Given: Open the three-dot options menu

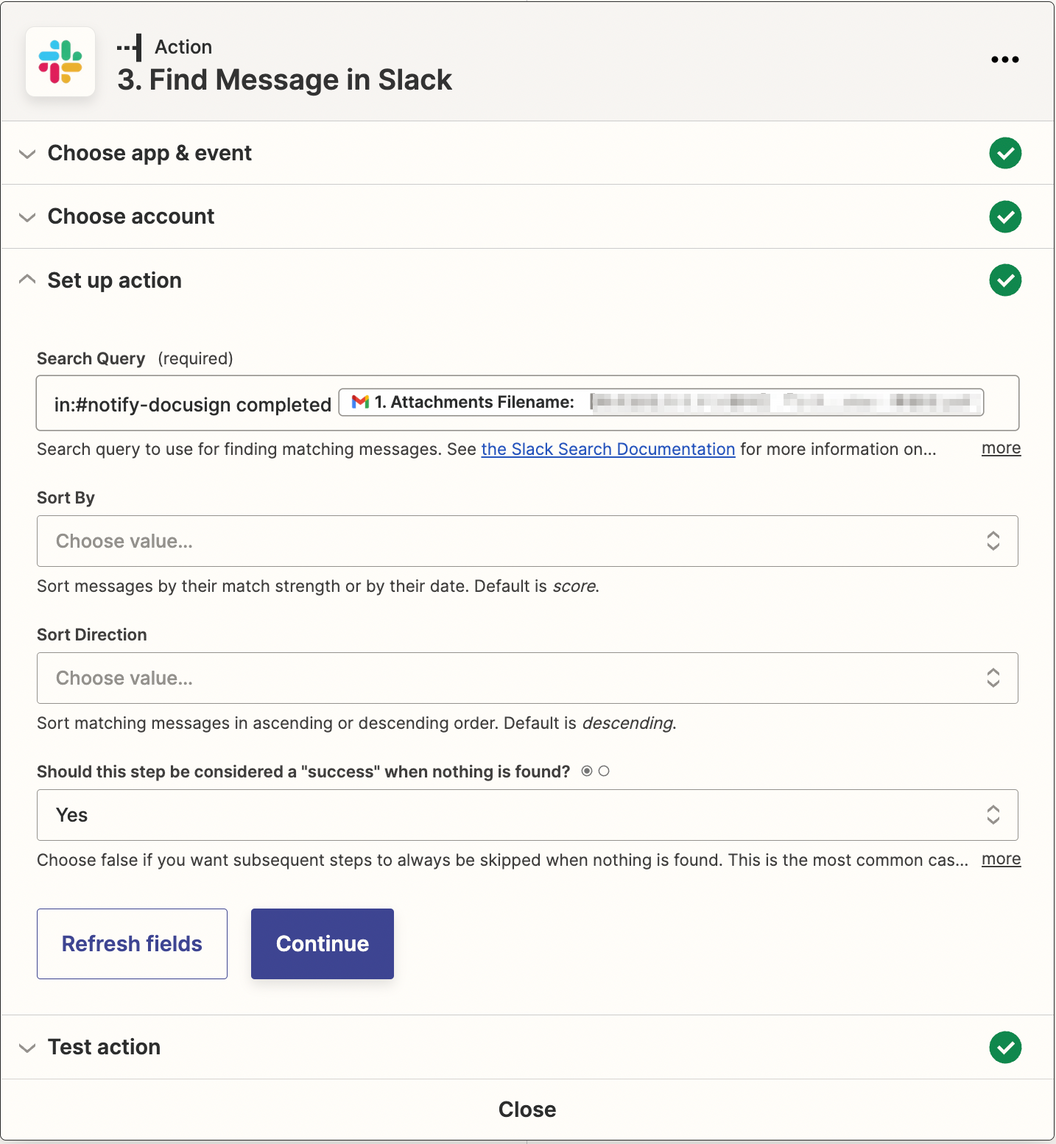Looking at the screenshot, I should point(1004,59).
